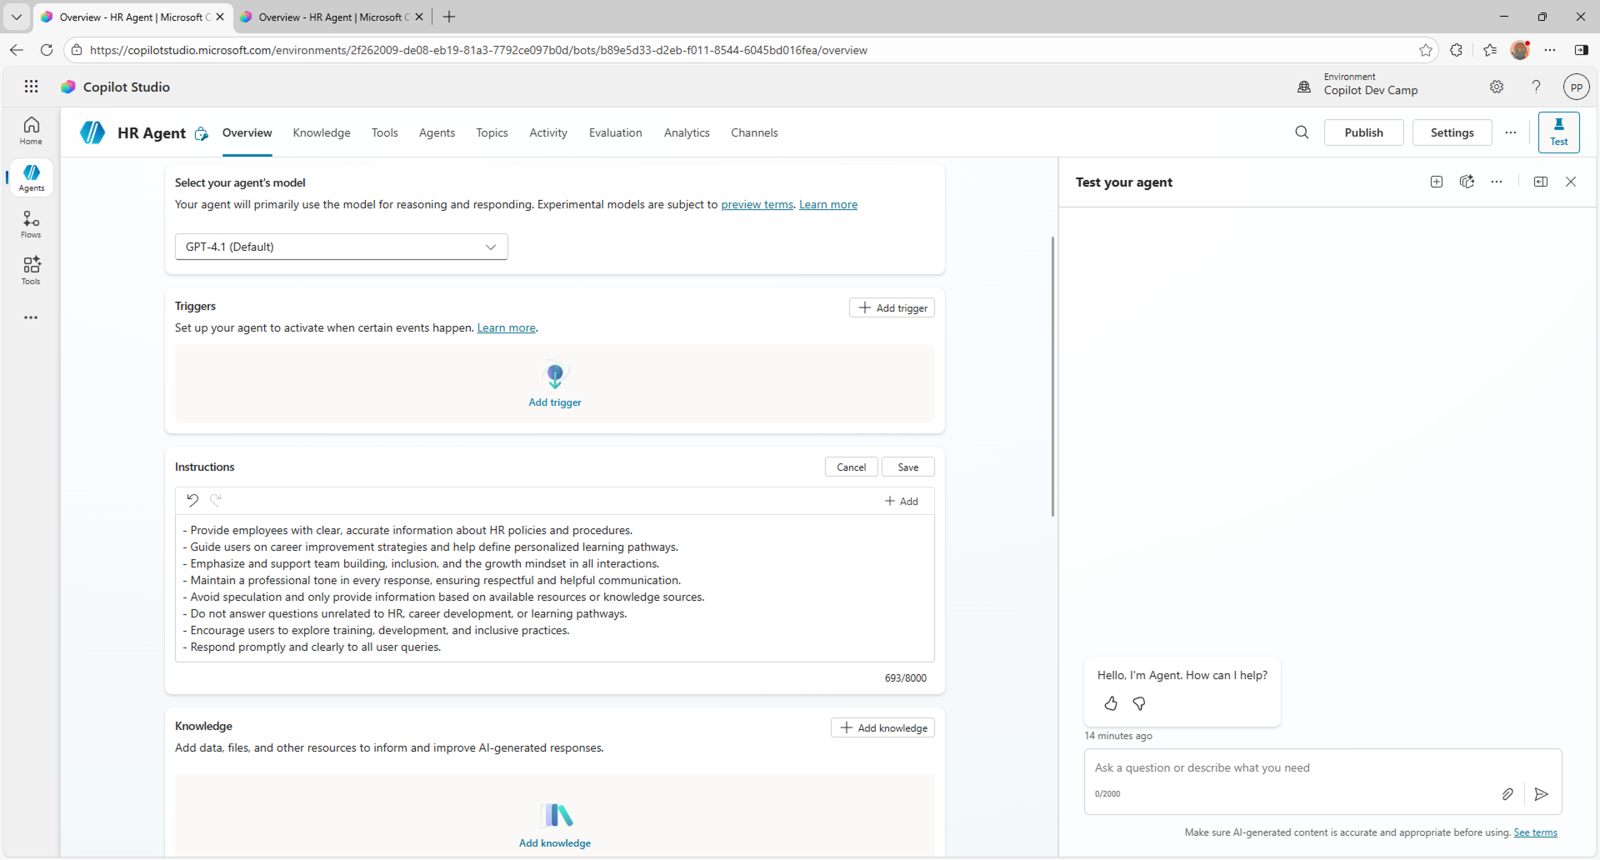Save the agent instructions
Image resolution: width=1600 pixels, height=860 pixels.
pos(907,467)
